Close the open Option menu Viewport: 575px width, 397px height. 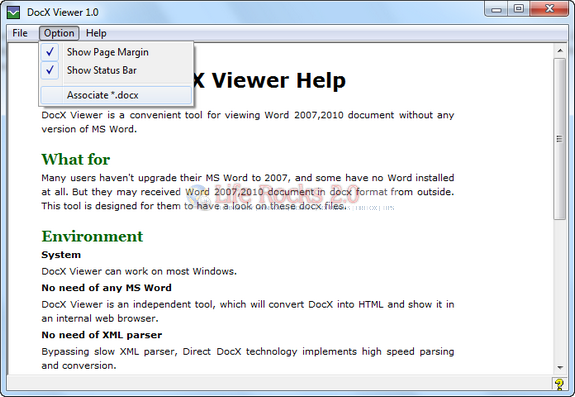tap(59, 33)
